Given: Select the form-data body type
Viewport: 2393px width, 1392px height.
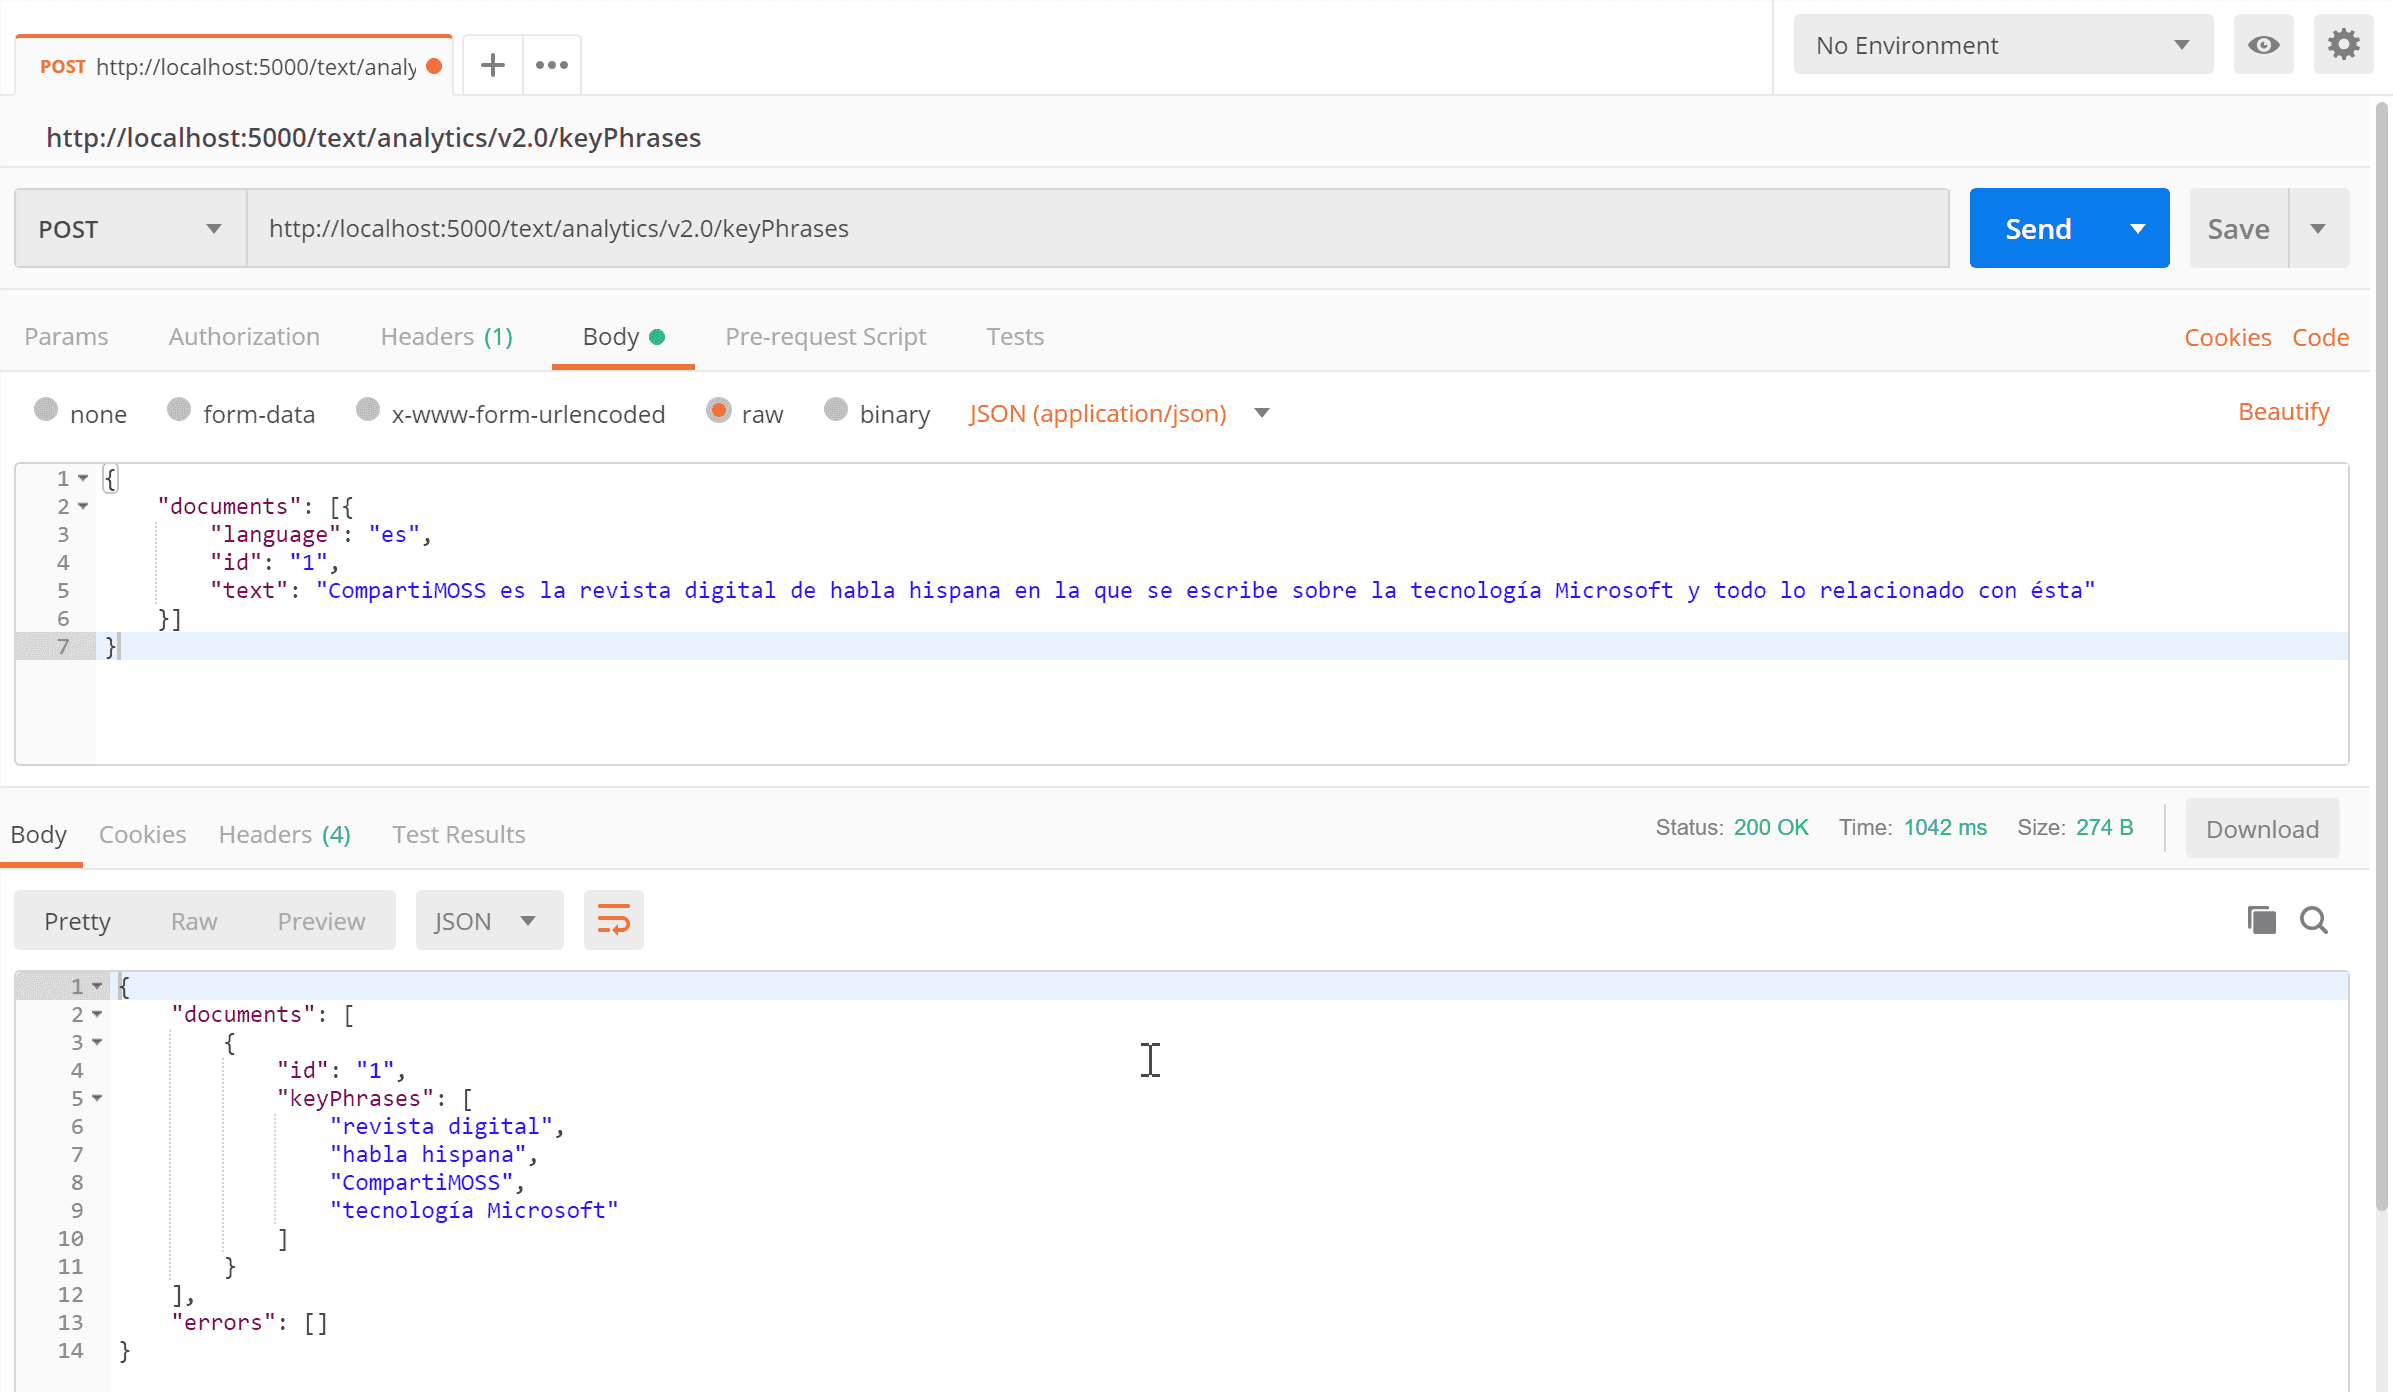Looking at the screenshot, I should [x=179, y=410].
